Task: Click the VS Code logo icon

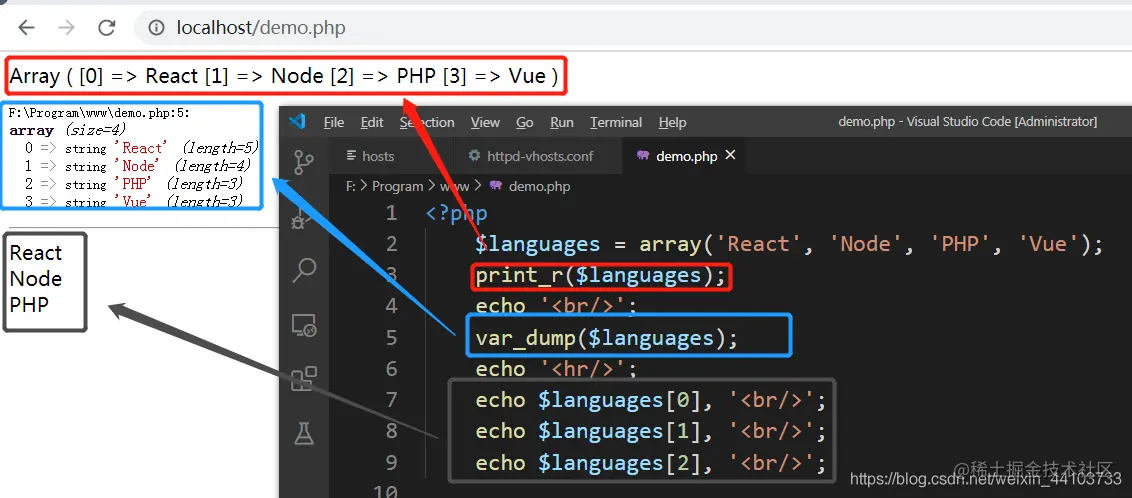Action: 297,122
